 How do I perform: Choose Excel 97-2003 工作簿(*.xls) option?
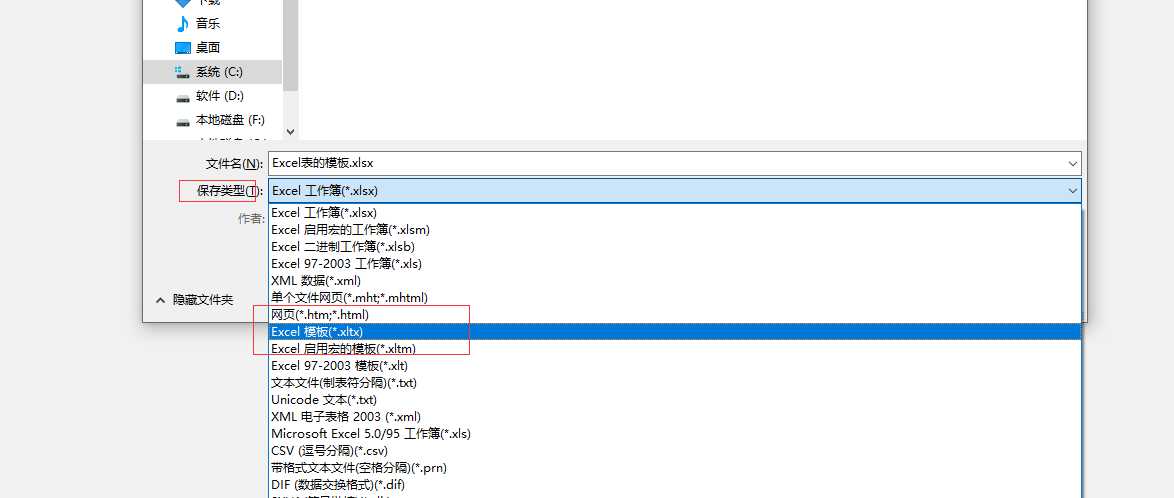[675, 264]
